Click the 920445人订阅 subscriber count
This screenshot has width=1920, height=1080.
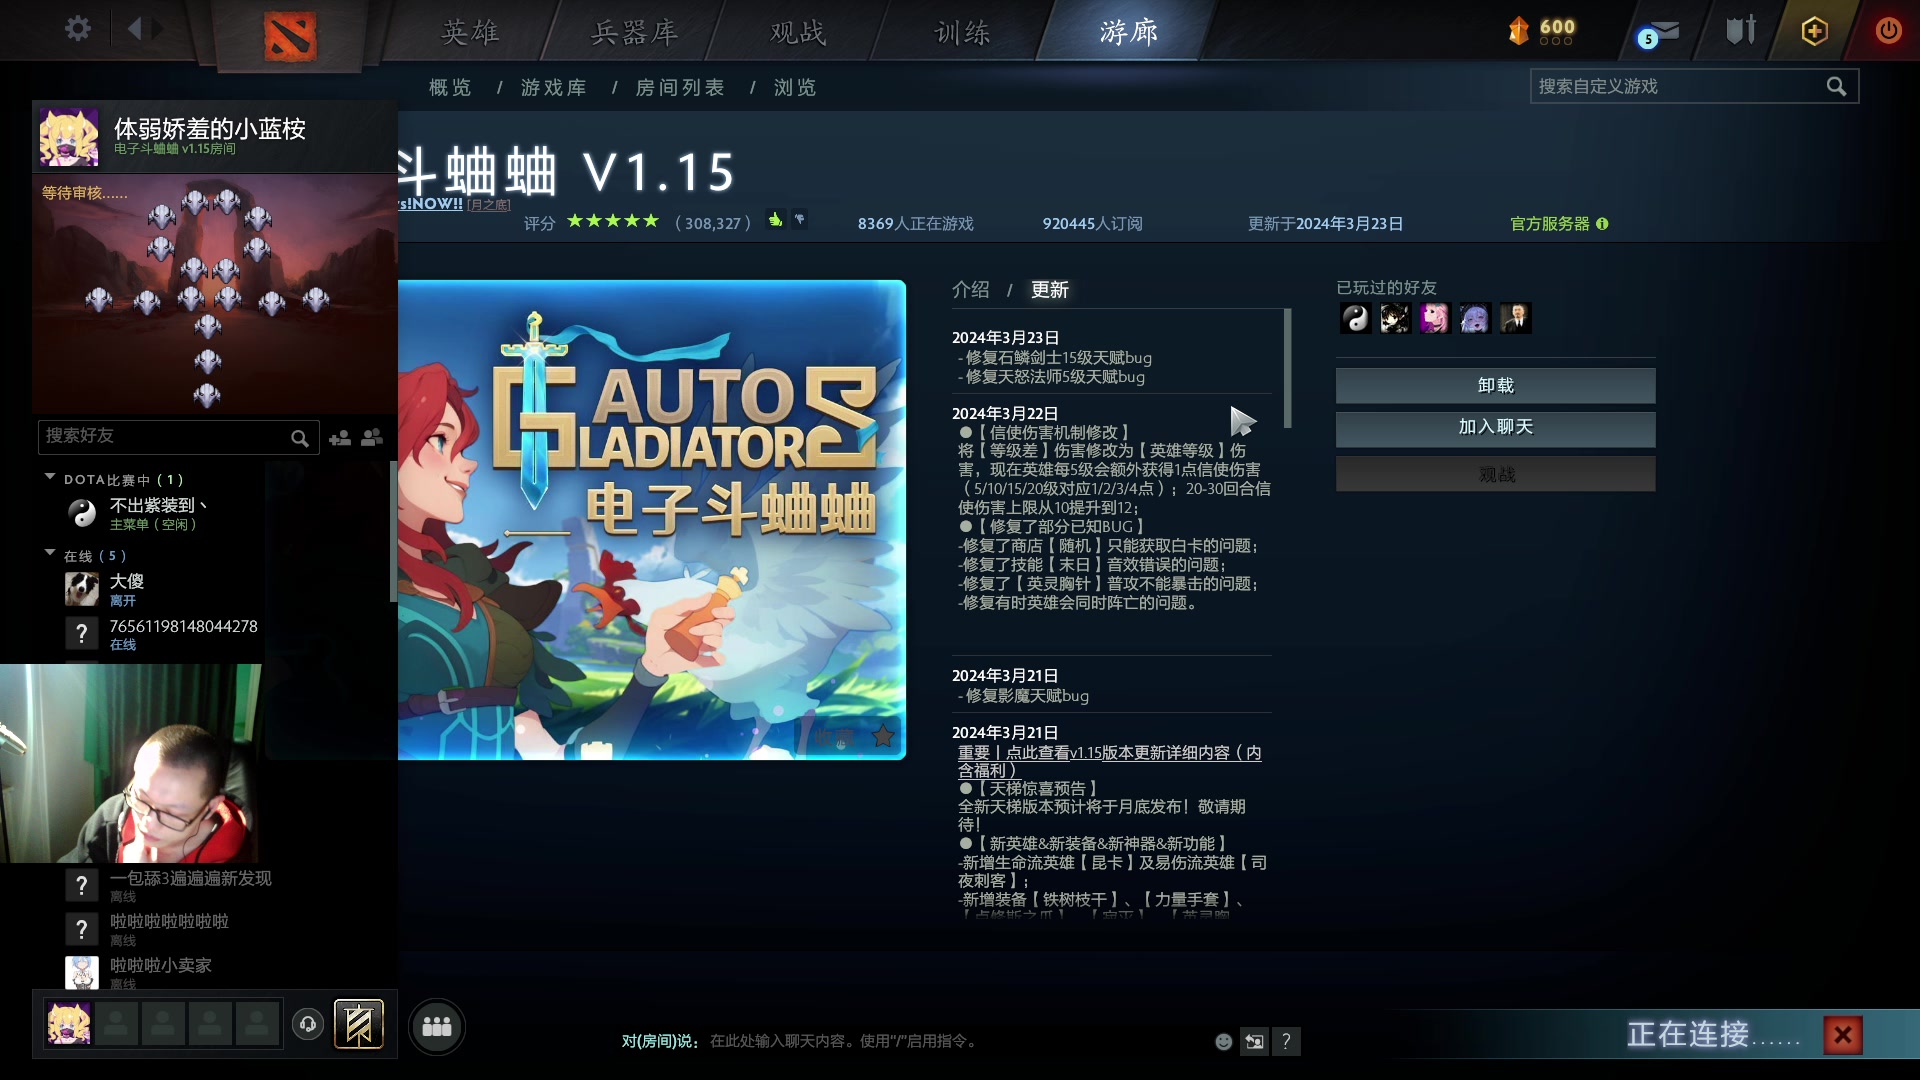click(1092, 224)
